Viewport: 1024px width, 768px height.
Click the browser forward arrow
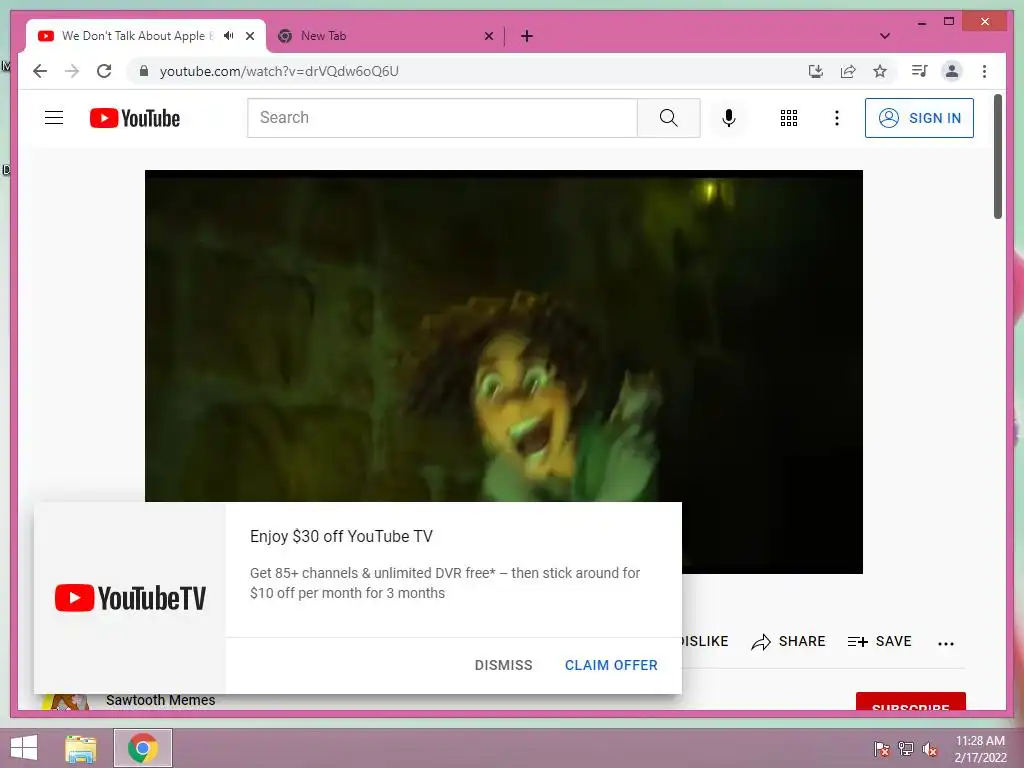pos(72,71)
